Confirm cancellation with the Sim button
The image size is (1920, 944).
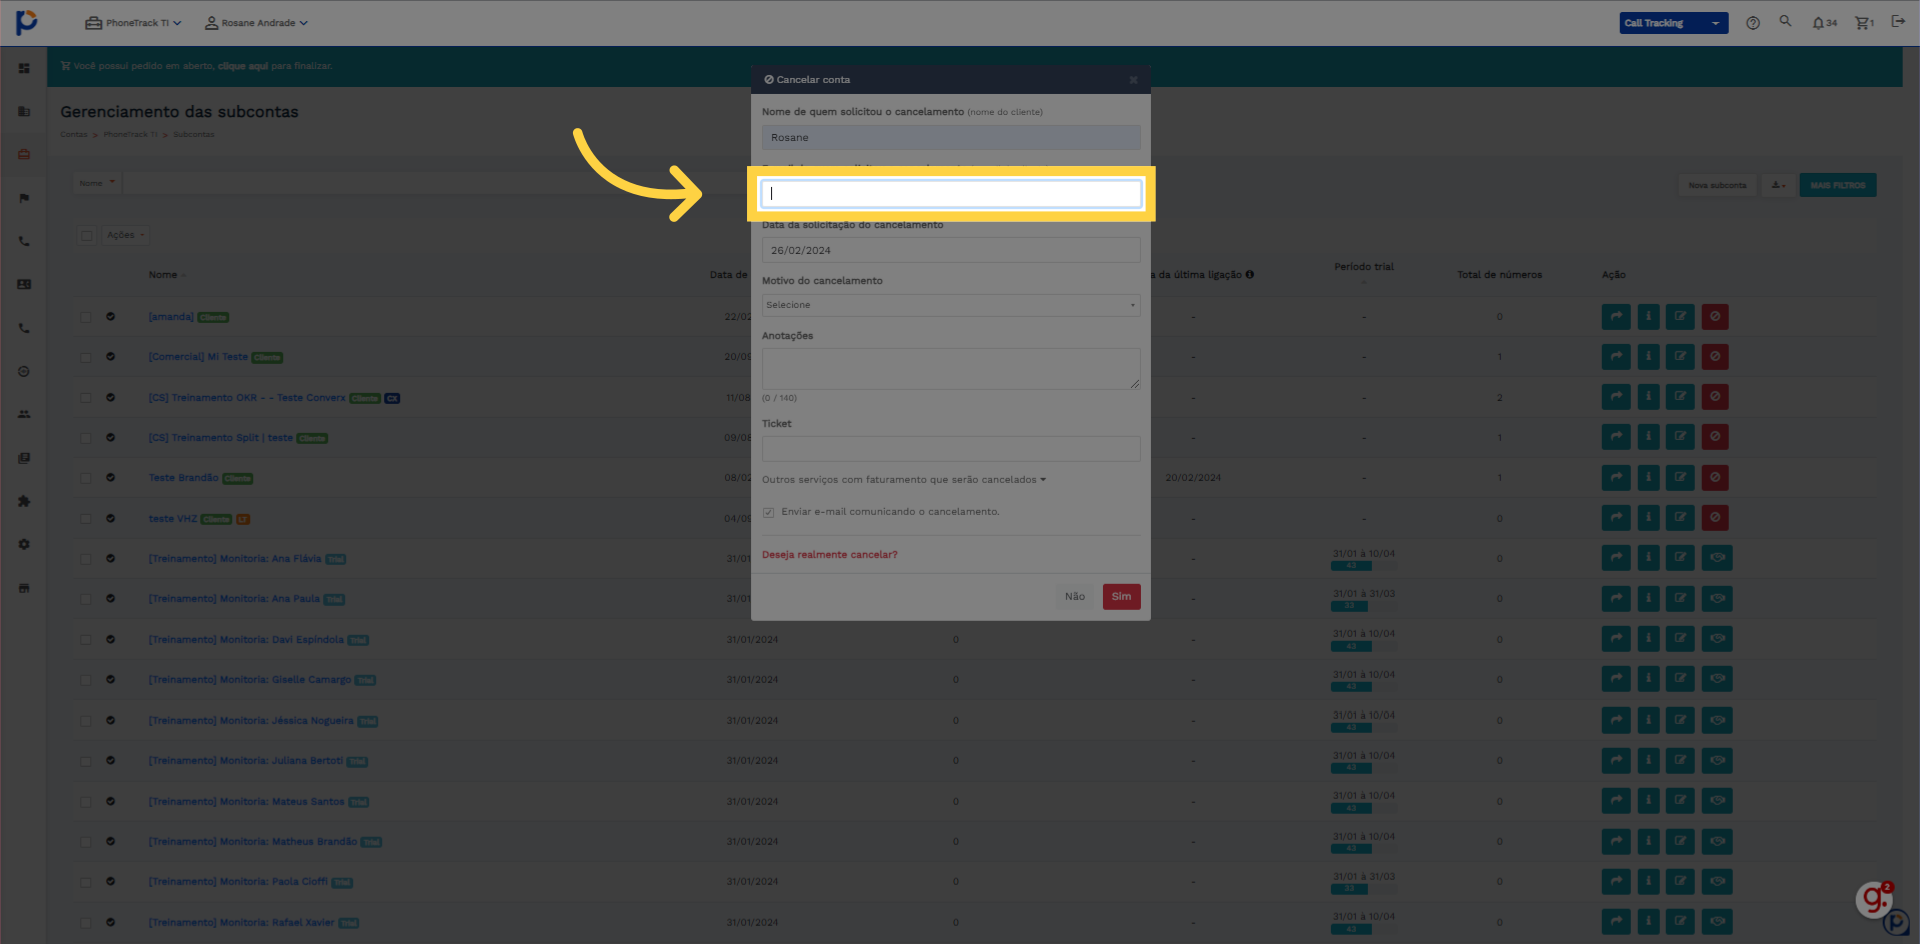tap(1121, 597)
